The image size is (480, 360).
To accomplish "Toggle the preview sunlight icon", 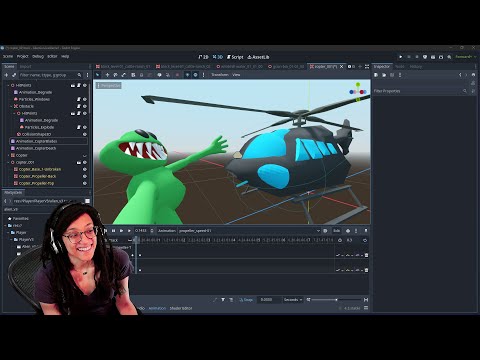I will tap(187, 75).
